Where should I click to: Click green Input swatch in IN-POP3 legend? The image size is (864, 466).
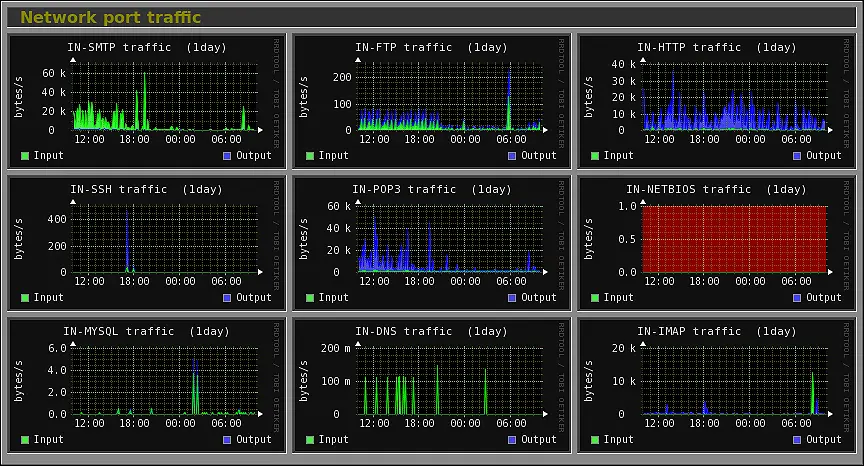[x=310, y=298]
